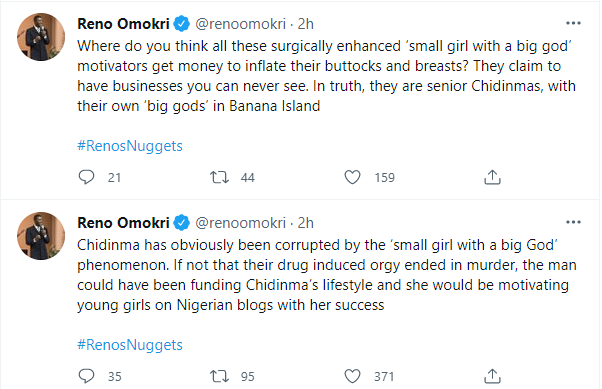Open the 2h timestamp of first tweet
The height and width of the screenshot is (389, 602).
pyautogui.click(x=306, y=24)
